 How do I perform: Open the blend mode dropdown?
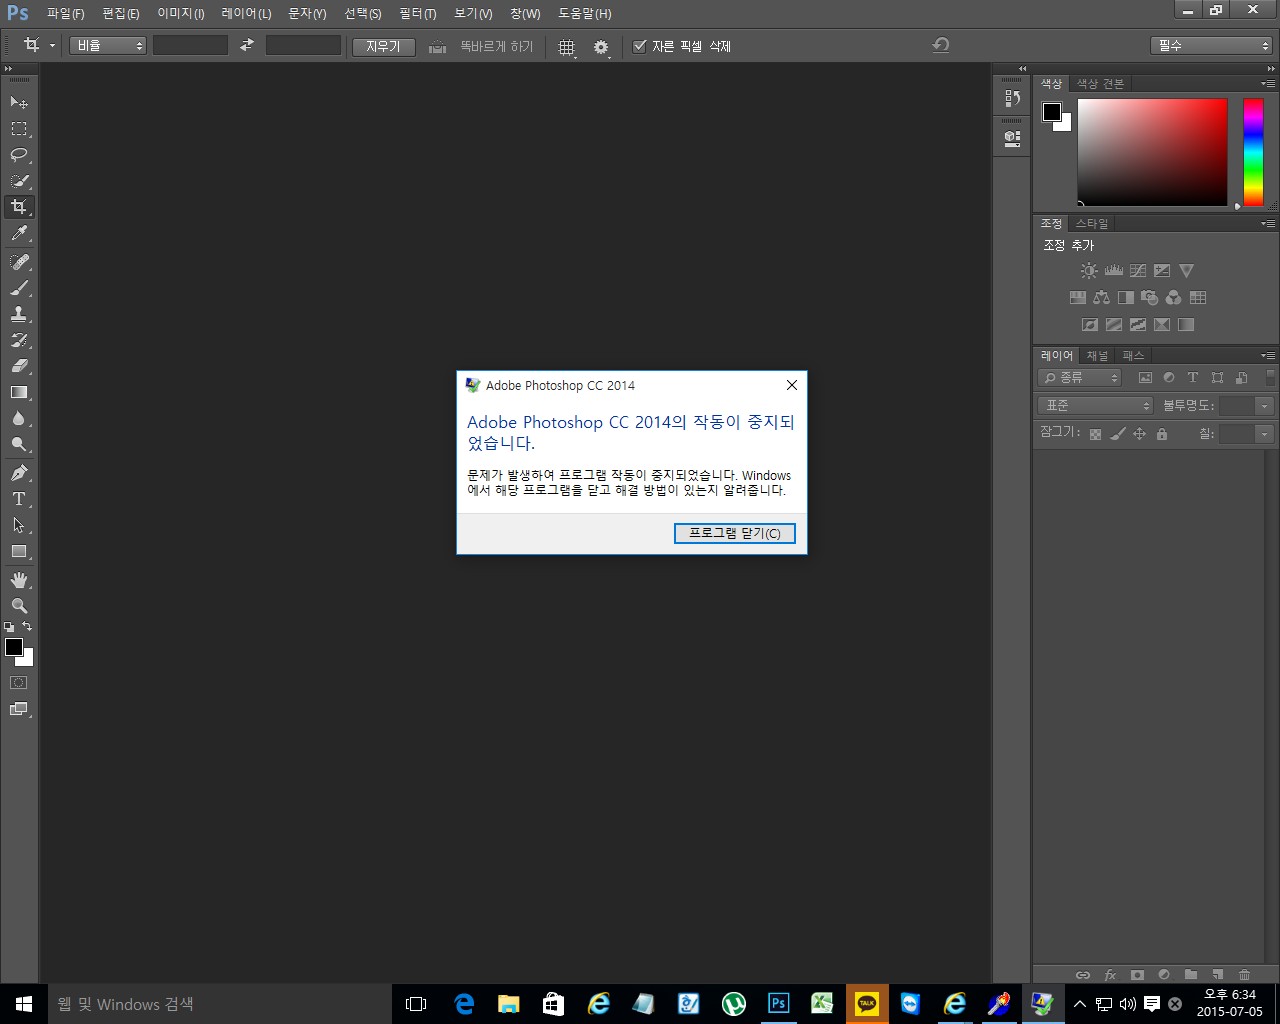point(1096,405)
